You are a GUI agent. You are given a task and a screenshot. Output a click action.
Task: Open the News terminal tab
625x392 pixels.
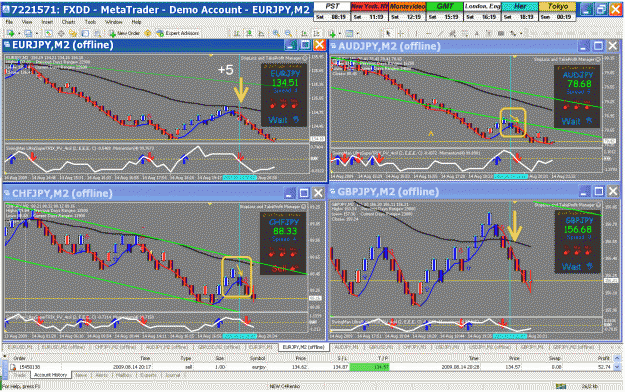click(81, 375)
